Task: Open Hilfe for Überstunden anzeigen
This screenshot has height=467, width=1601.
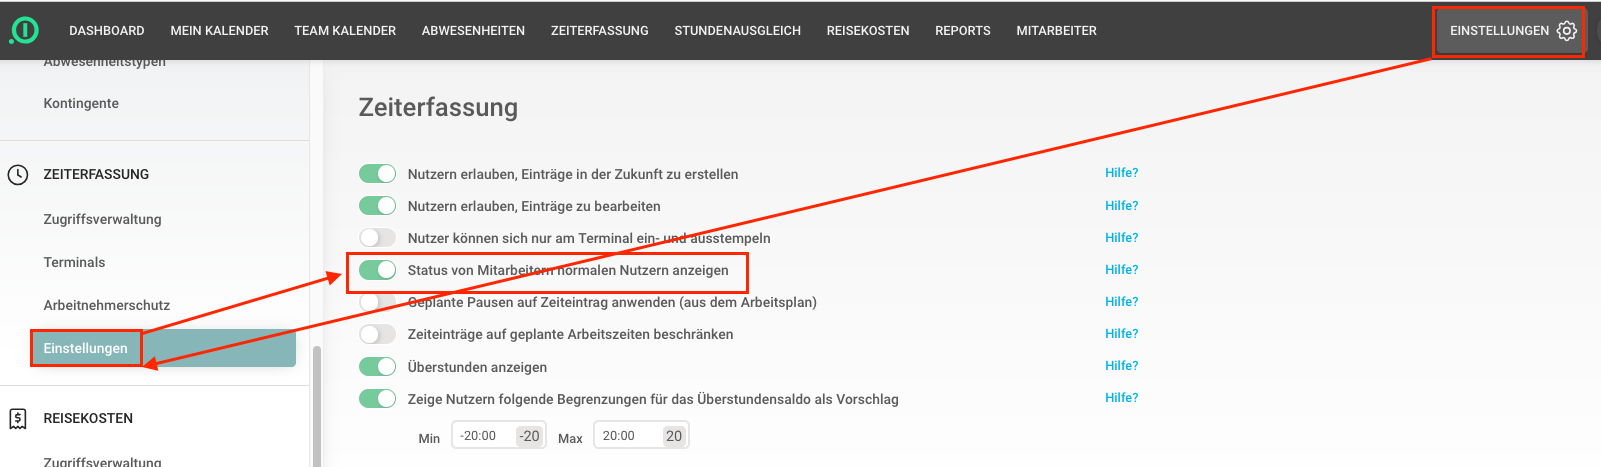Action: (x=1122, y=366)
